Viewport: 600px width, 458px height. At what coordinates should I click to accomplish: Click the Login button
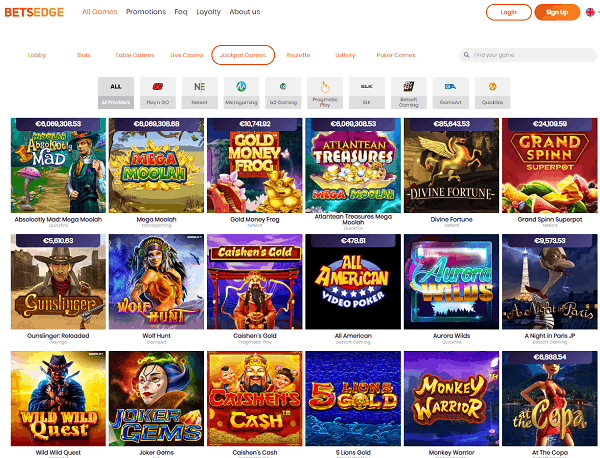pyautogui.click(x=509, y=12)
